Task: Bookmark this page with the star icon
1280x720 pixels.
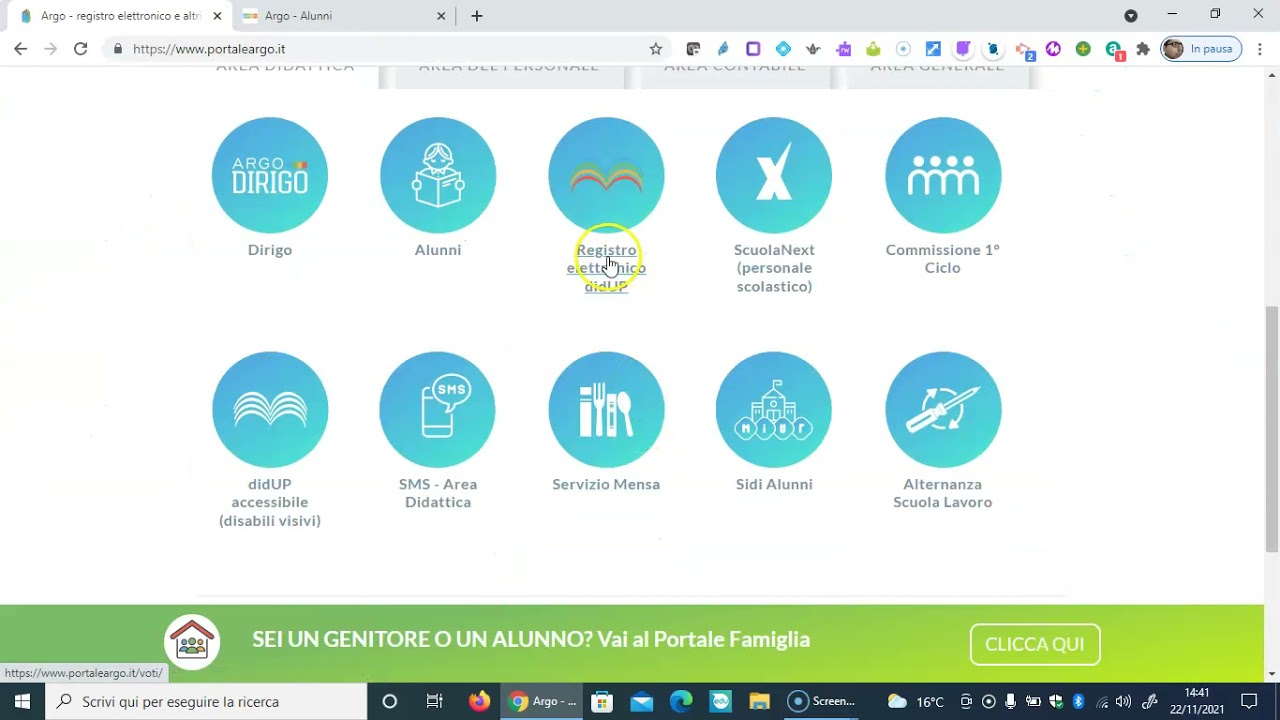Action: coord(656,49)
